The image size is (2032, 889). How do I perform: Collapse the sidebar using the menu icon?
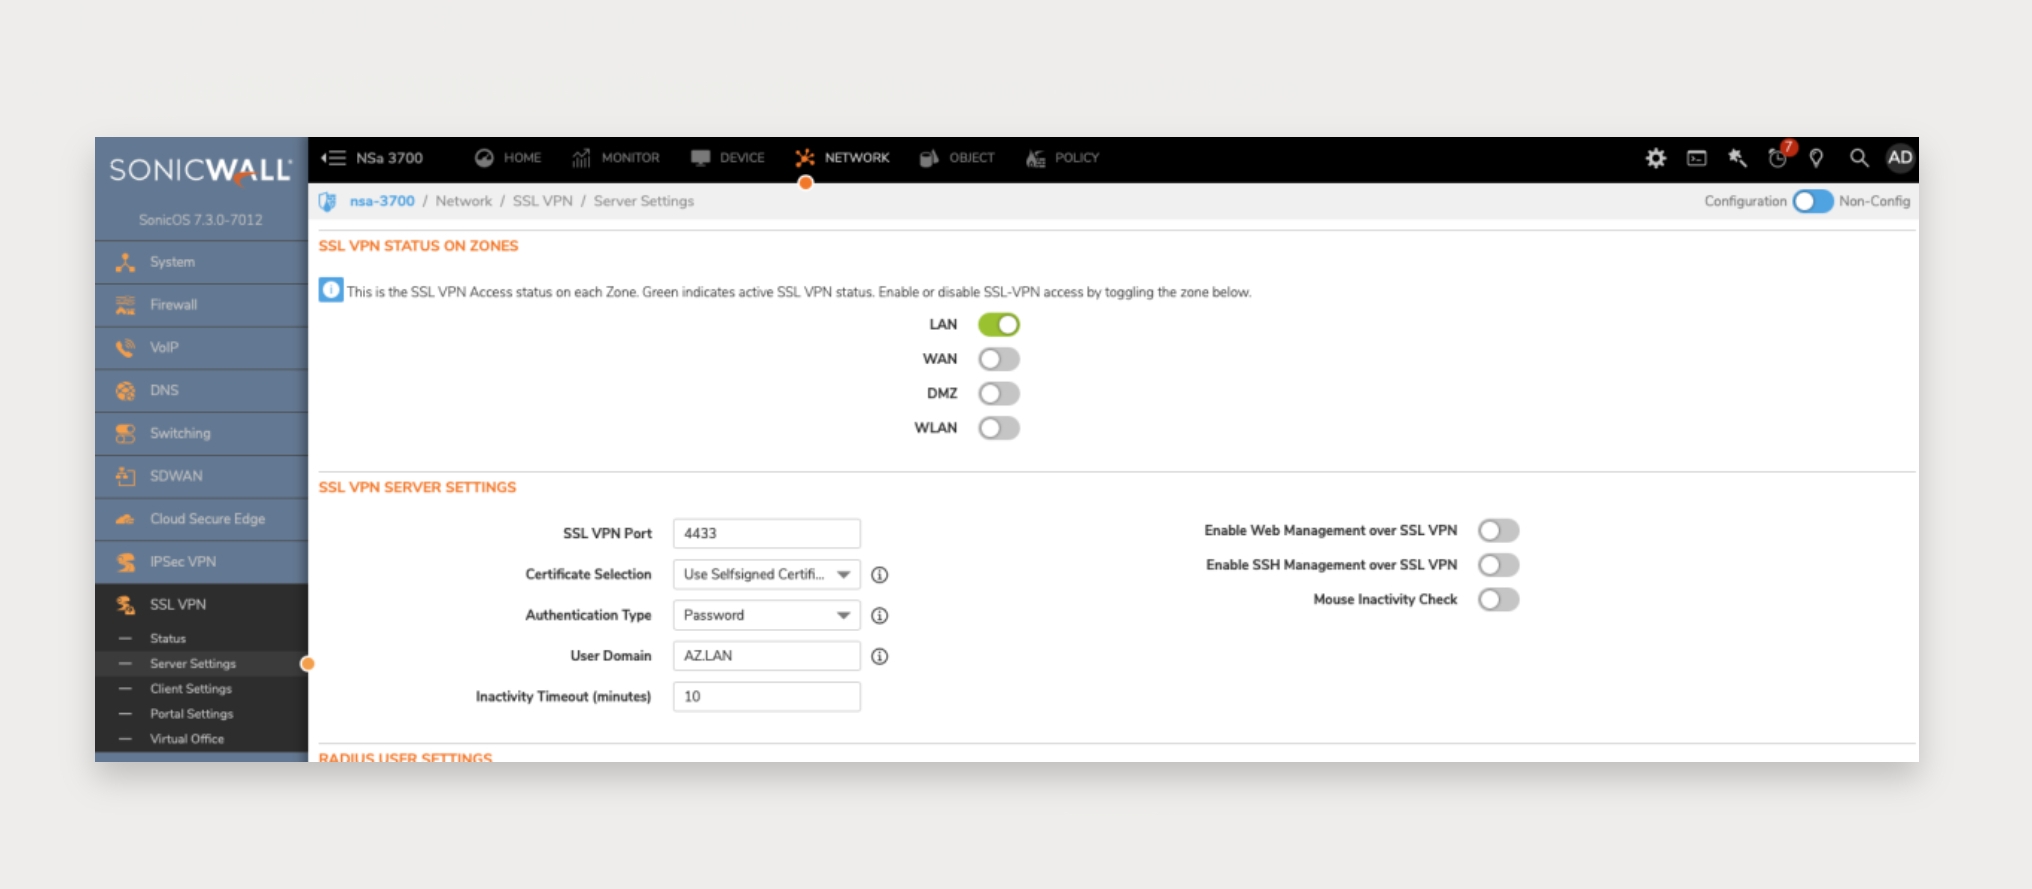[x=333, y=158]
